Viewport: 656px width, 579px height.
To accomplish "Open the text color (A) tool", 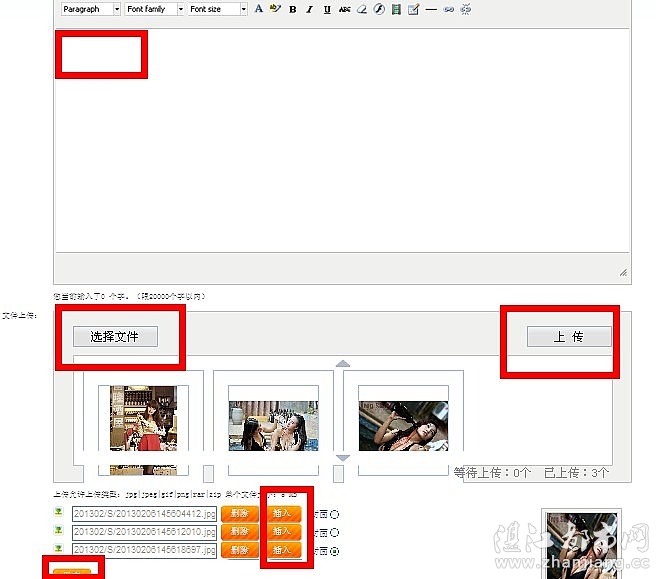I will [258, 9].
